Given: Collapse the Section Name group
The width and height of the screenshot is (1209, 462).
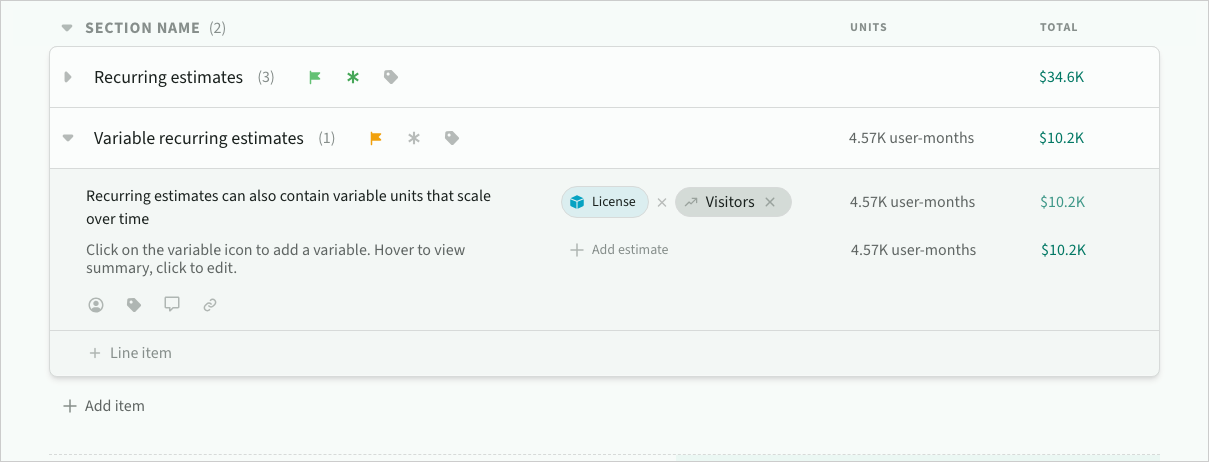Looking at the screenshot, I should (67, 28).
